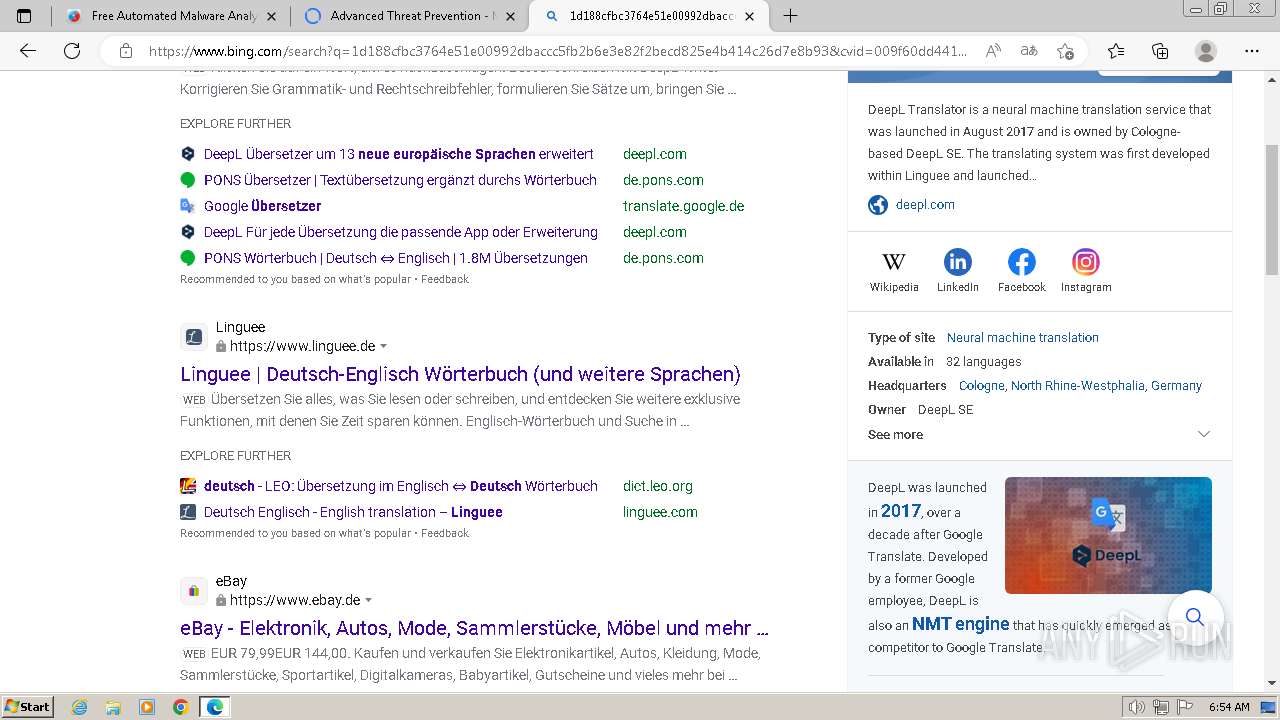Switch to Free Automated Malware Analysis tab
The width and height of the screenshot is (1280, 720).
point(173,16)
